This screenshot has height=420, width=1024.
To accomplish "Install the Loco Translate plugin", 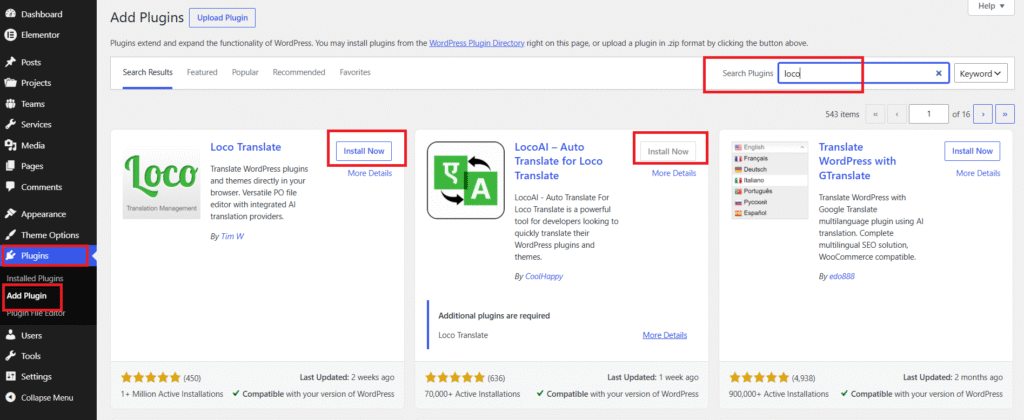I will tap(364, 151).
